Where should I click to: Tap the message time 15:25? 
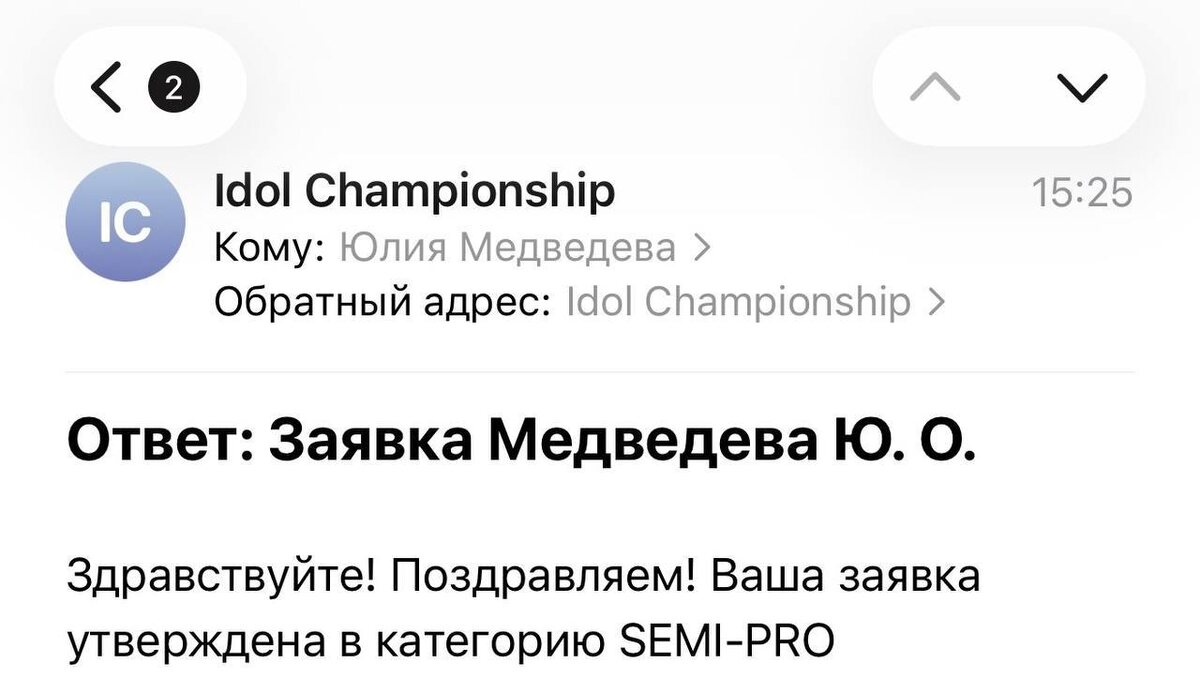pos(1081,190)
